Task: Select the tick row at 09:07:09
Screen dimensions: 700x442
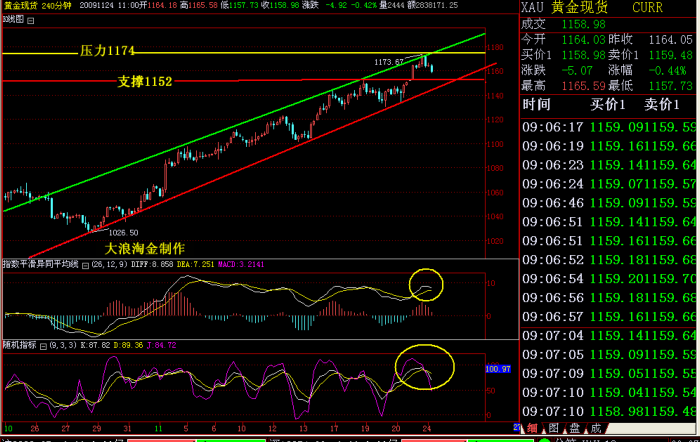Action: (x=609, y=374)
